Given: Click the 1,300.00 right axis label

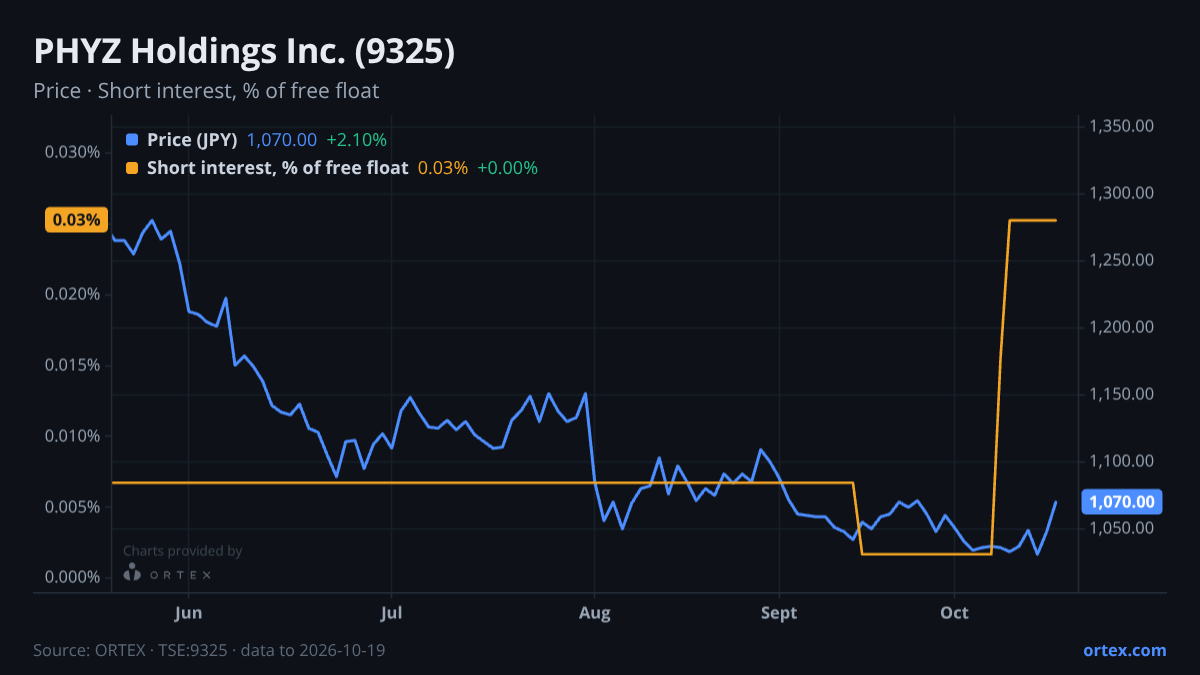Looking at the screenshot, I should click(1122, 193).
